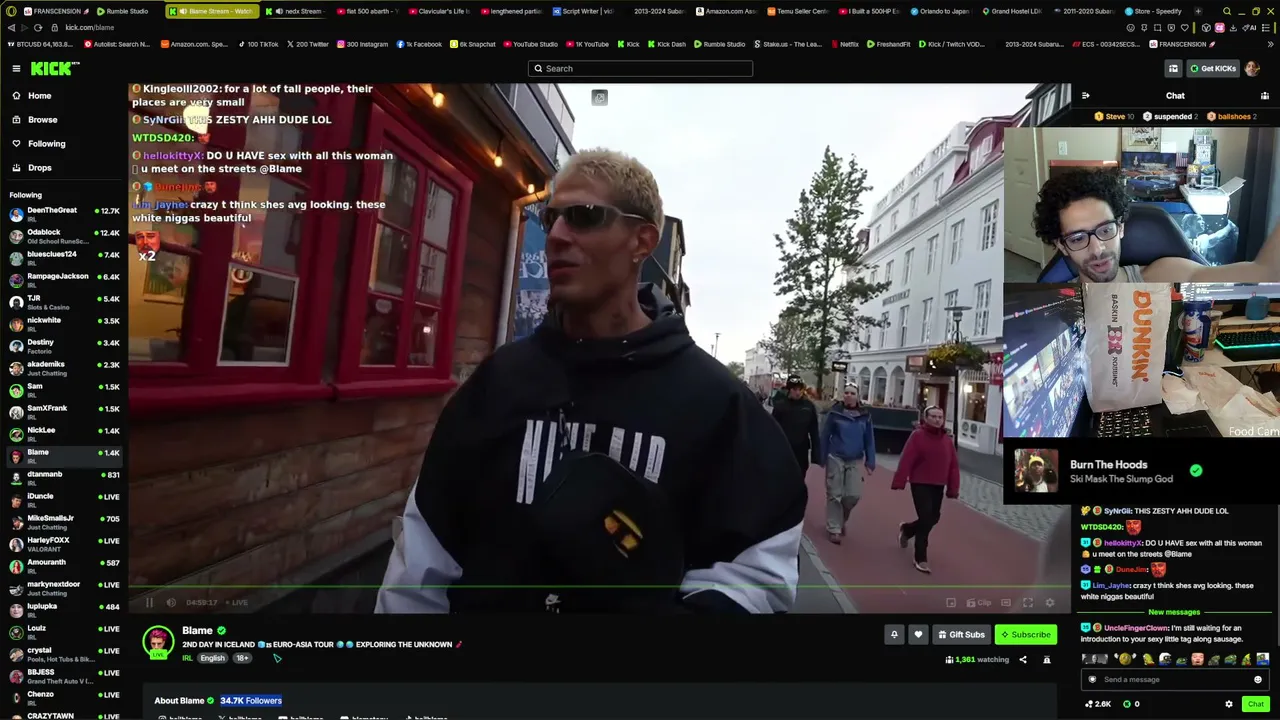
Task: Toggle mini player mode
Action: point(951,602)
